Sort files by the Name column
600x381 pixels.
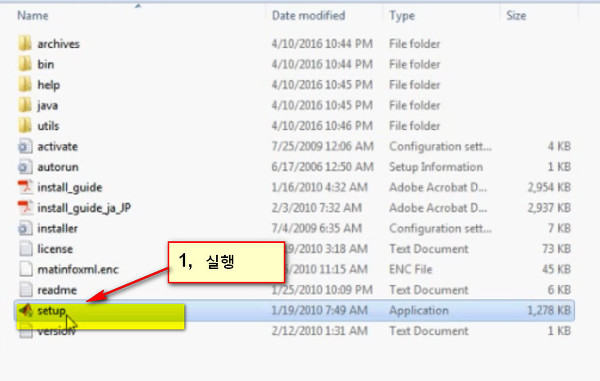pyautogui.click(x=33, y=16)
